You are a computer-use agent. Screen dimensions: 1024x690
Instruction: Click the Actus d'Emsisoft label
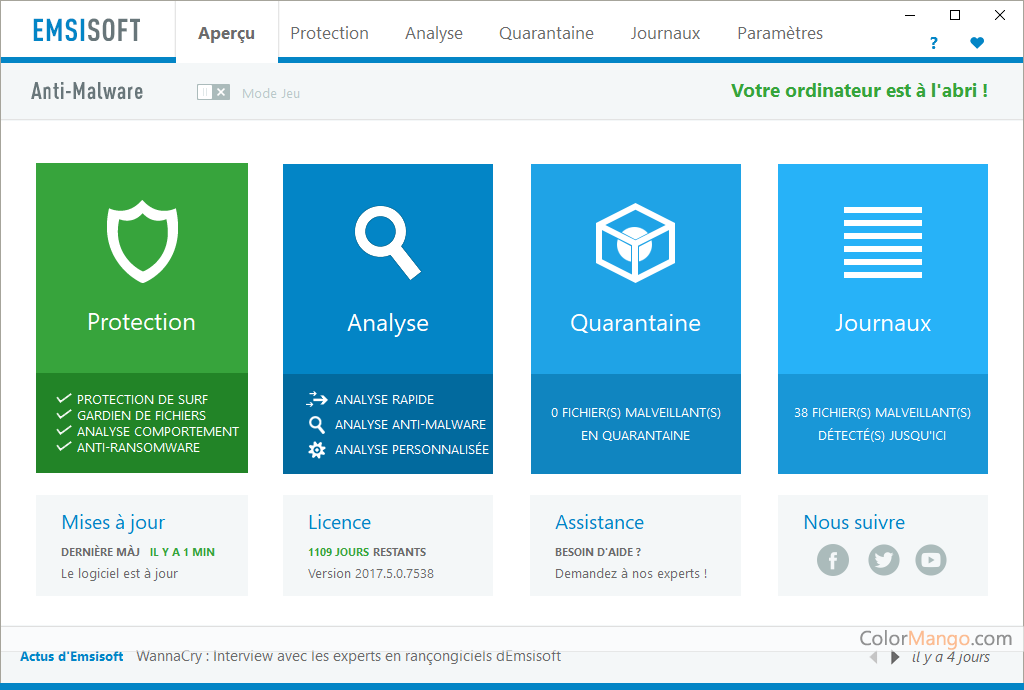[x=72, y=657]
